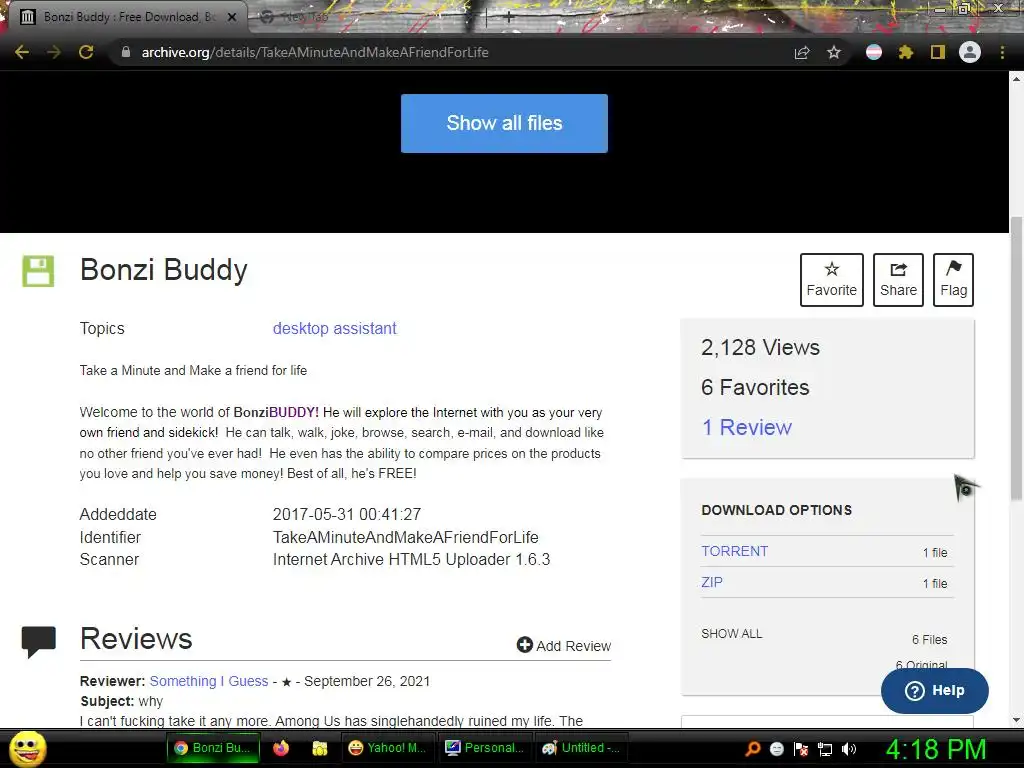The height and width of the screenshot is (768, 1024).
Task: Click the Show all files button
Action: coord(504,123)
